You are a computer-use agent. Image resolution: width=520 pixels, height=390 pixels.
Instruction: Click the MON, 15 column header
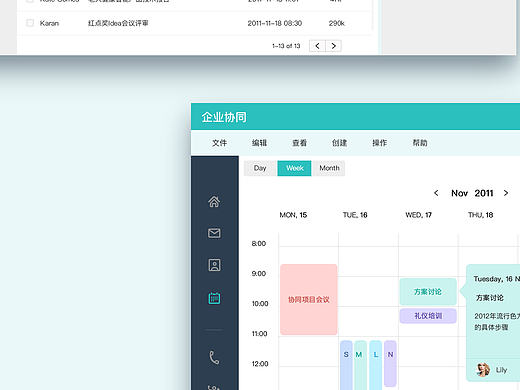coord(293,215)
